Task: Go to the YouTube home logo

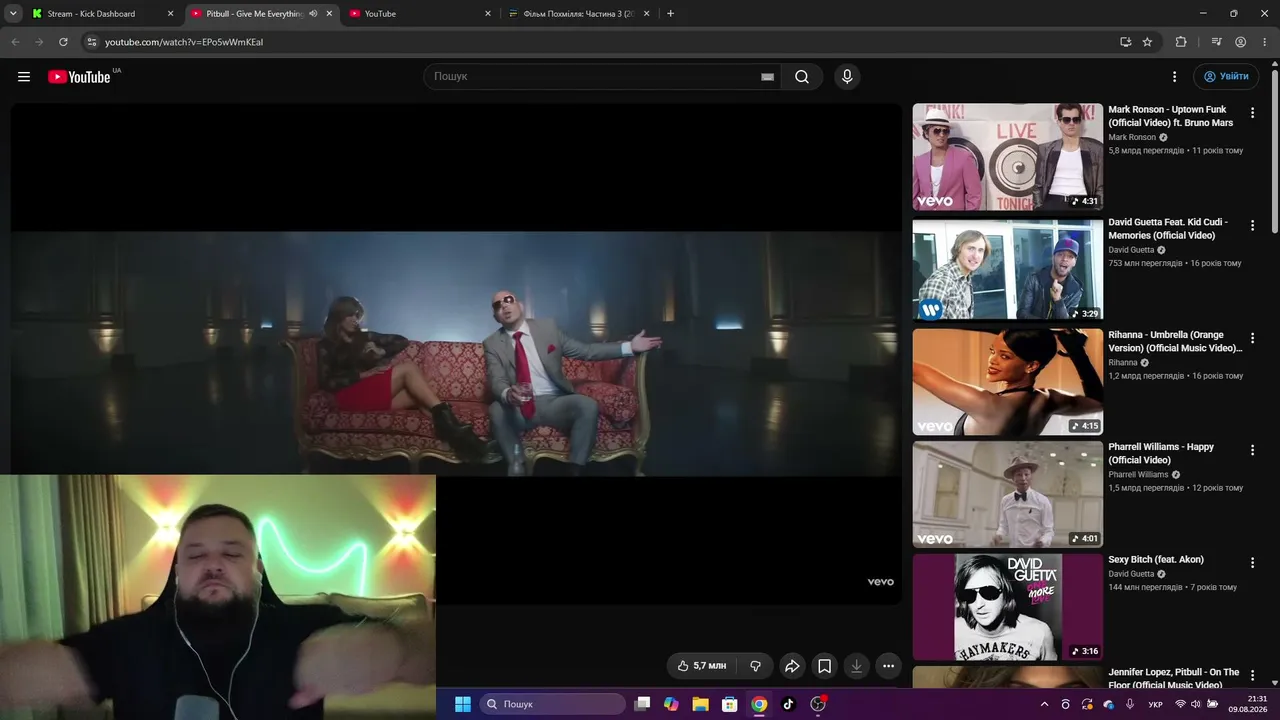Action: coord(79,77)
